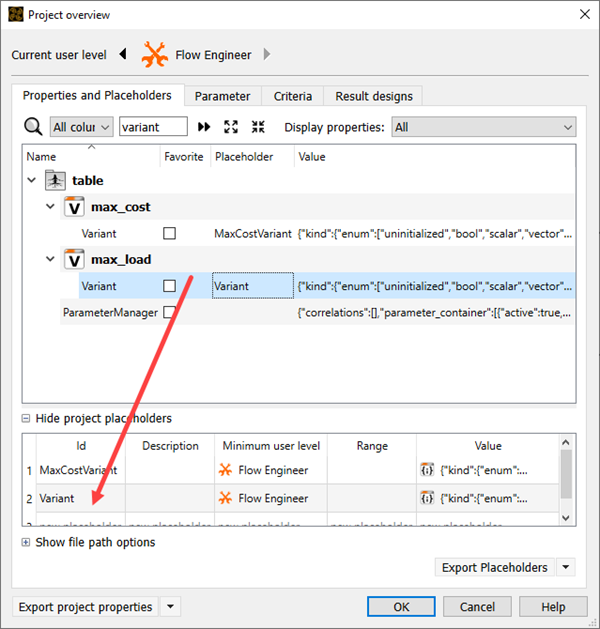Decrease user level with left arrow

click(123, 54)
